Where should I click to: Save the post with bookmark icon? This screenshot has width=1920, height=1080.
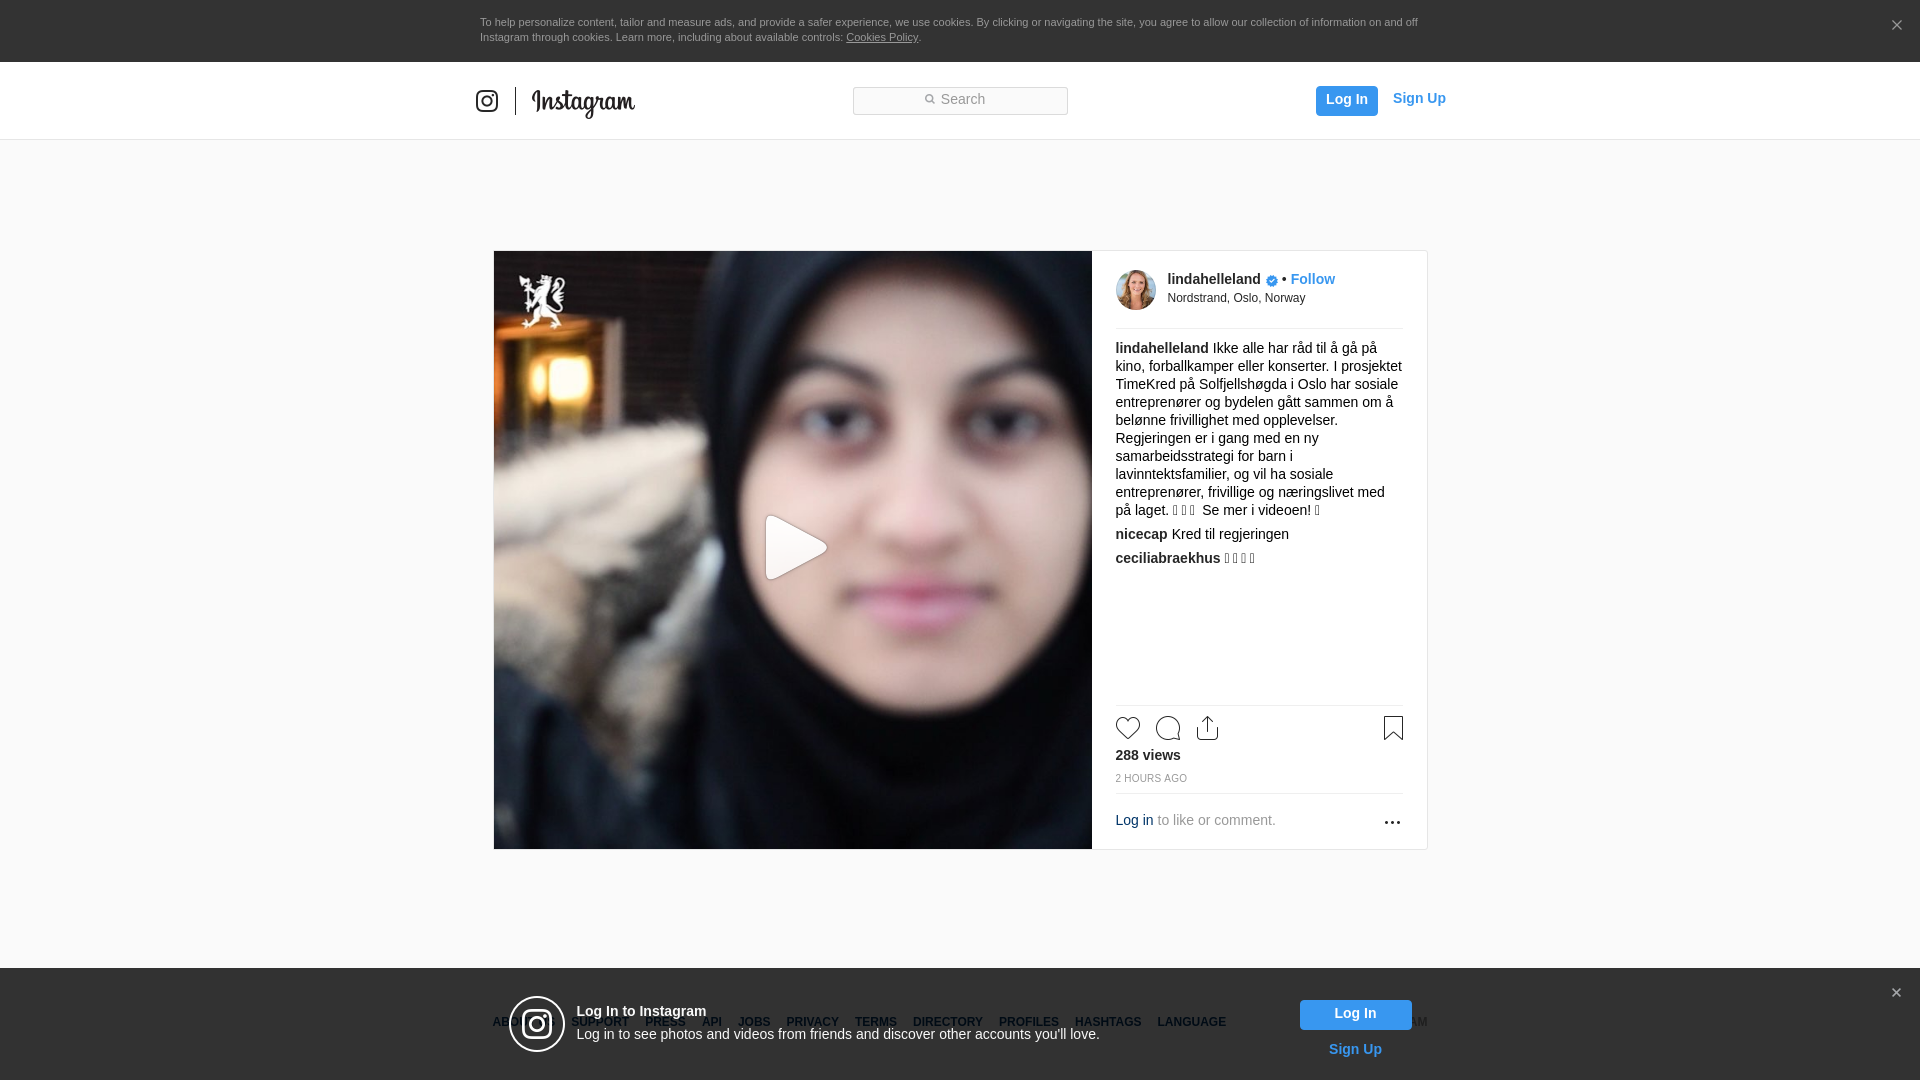[1393, 728]
